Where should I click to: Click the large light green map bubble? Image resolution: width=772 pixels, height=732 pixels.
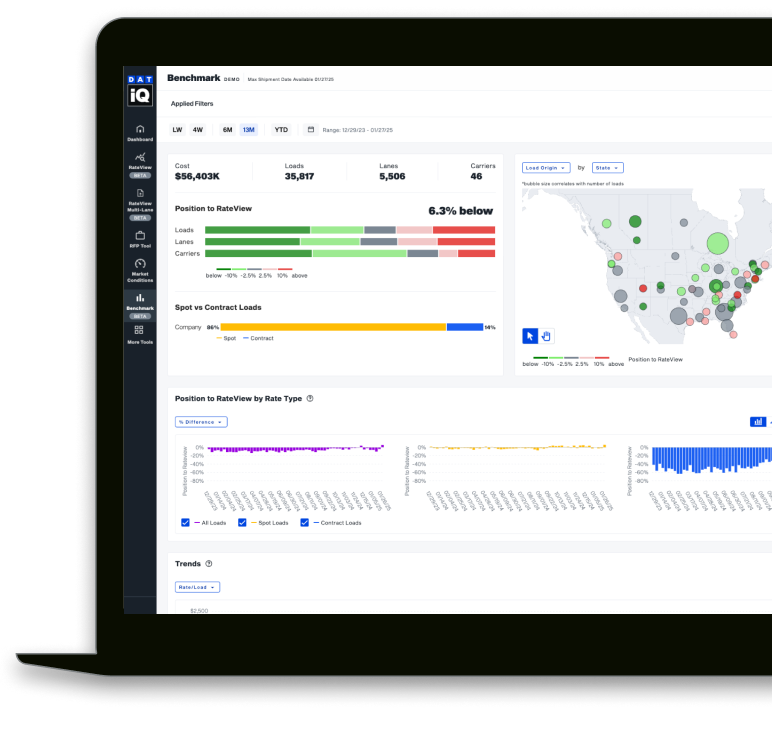pyautogui.click(x=717, y=242)
